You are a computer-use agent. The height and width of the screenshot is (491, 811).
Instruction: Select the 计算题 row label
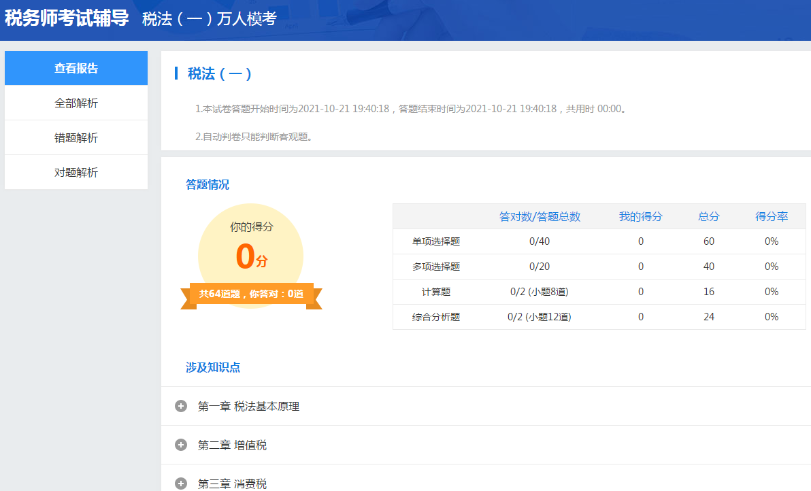pos(436,291)
